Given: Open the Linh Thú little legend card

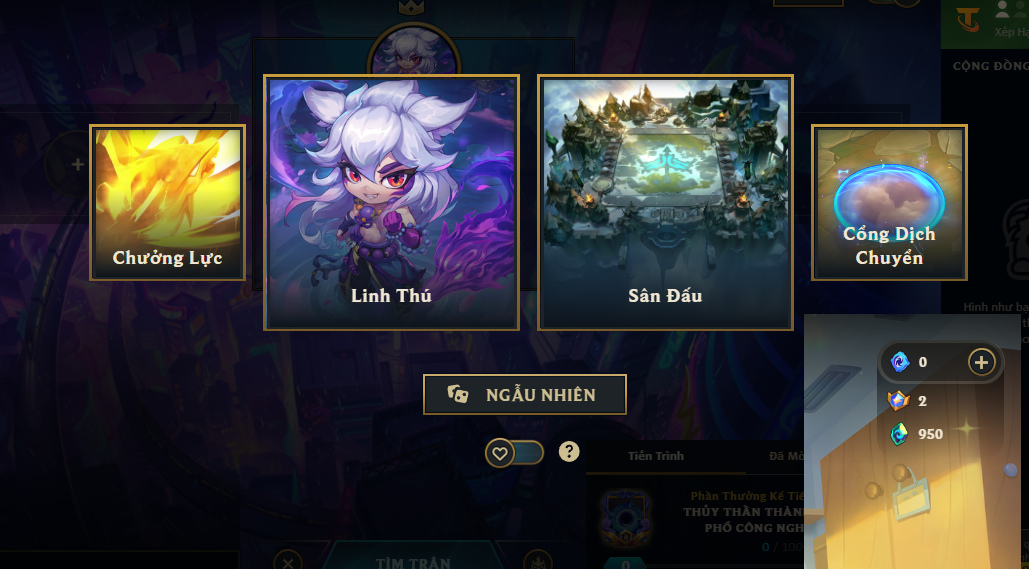Looking at the screenshot, I should point(391,202).
